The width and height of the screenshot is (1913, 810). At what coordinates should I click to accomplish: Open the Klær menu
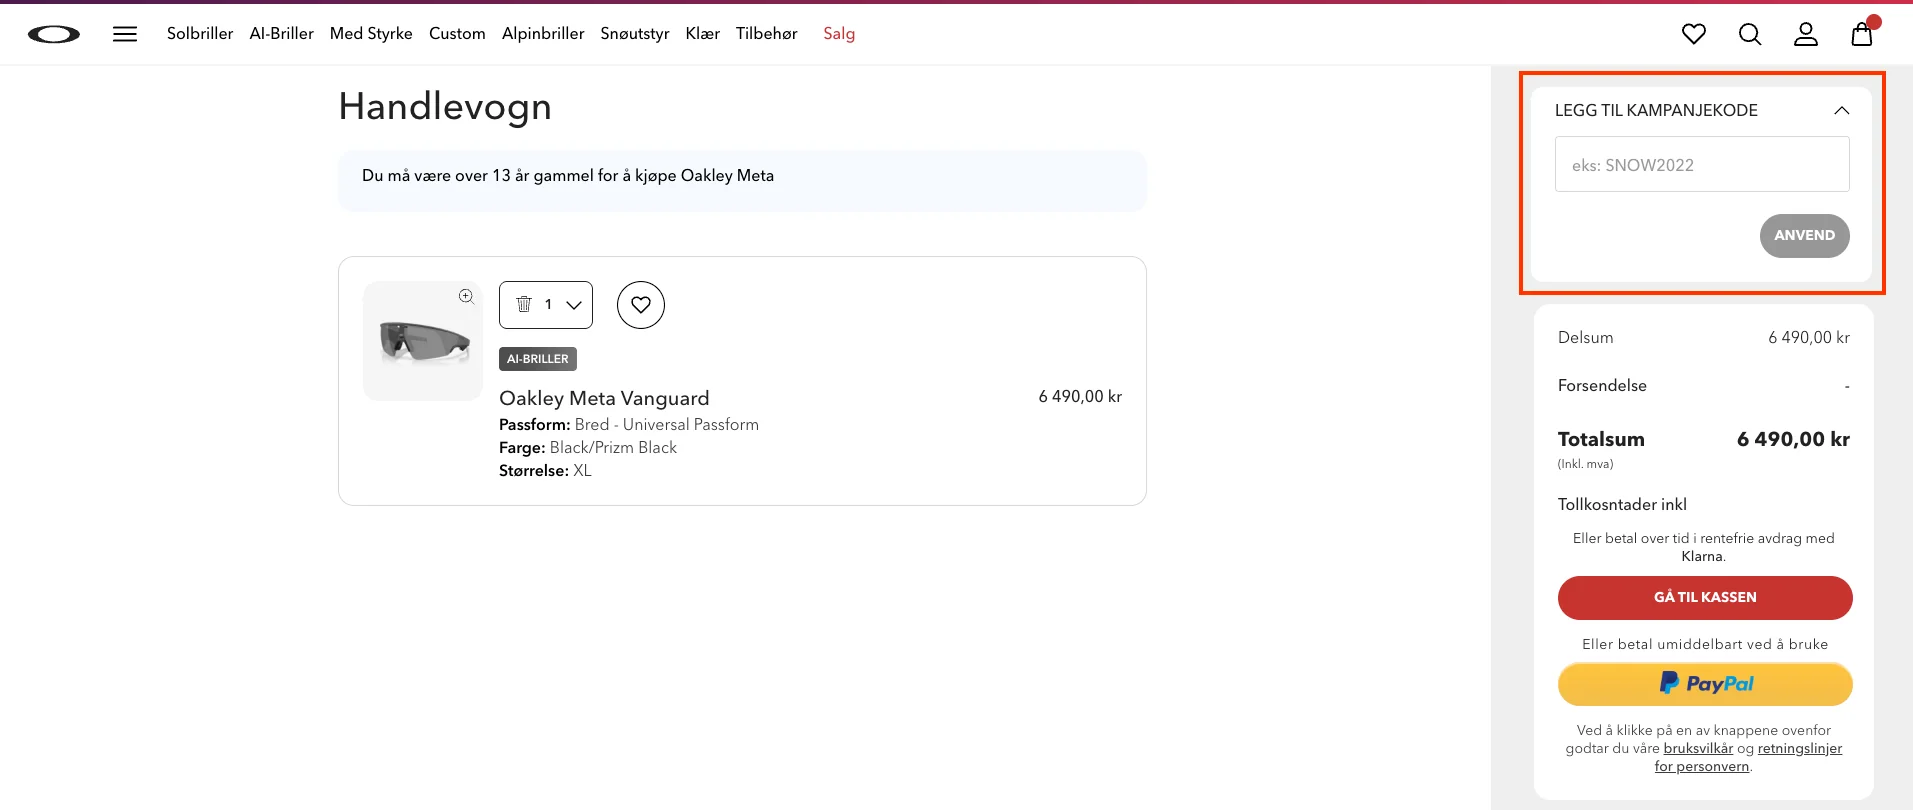tap(703, 34)
